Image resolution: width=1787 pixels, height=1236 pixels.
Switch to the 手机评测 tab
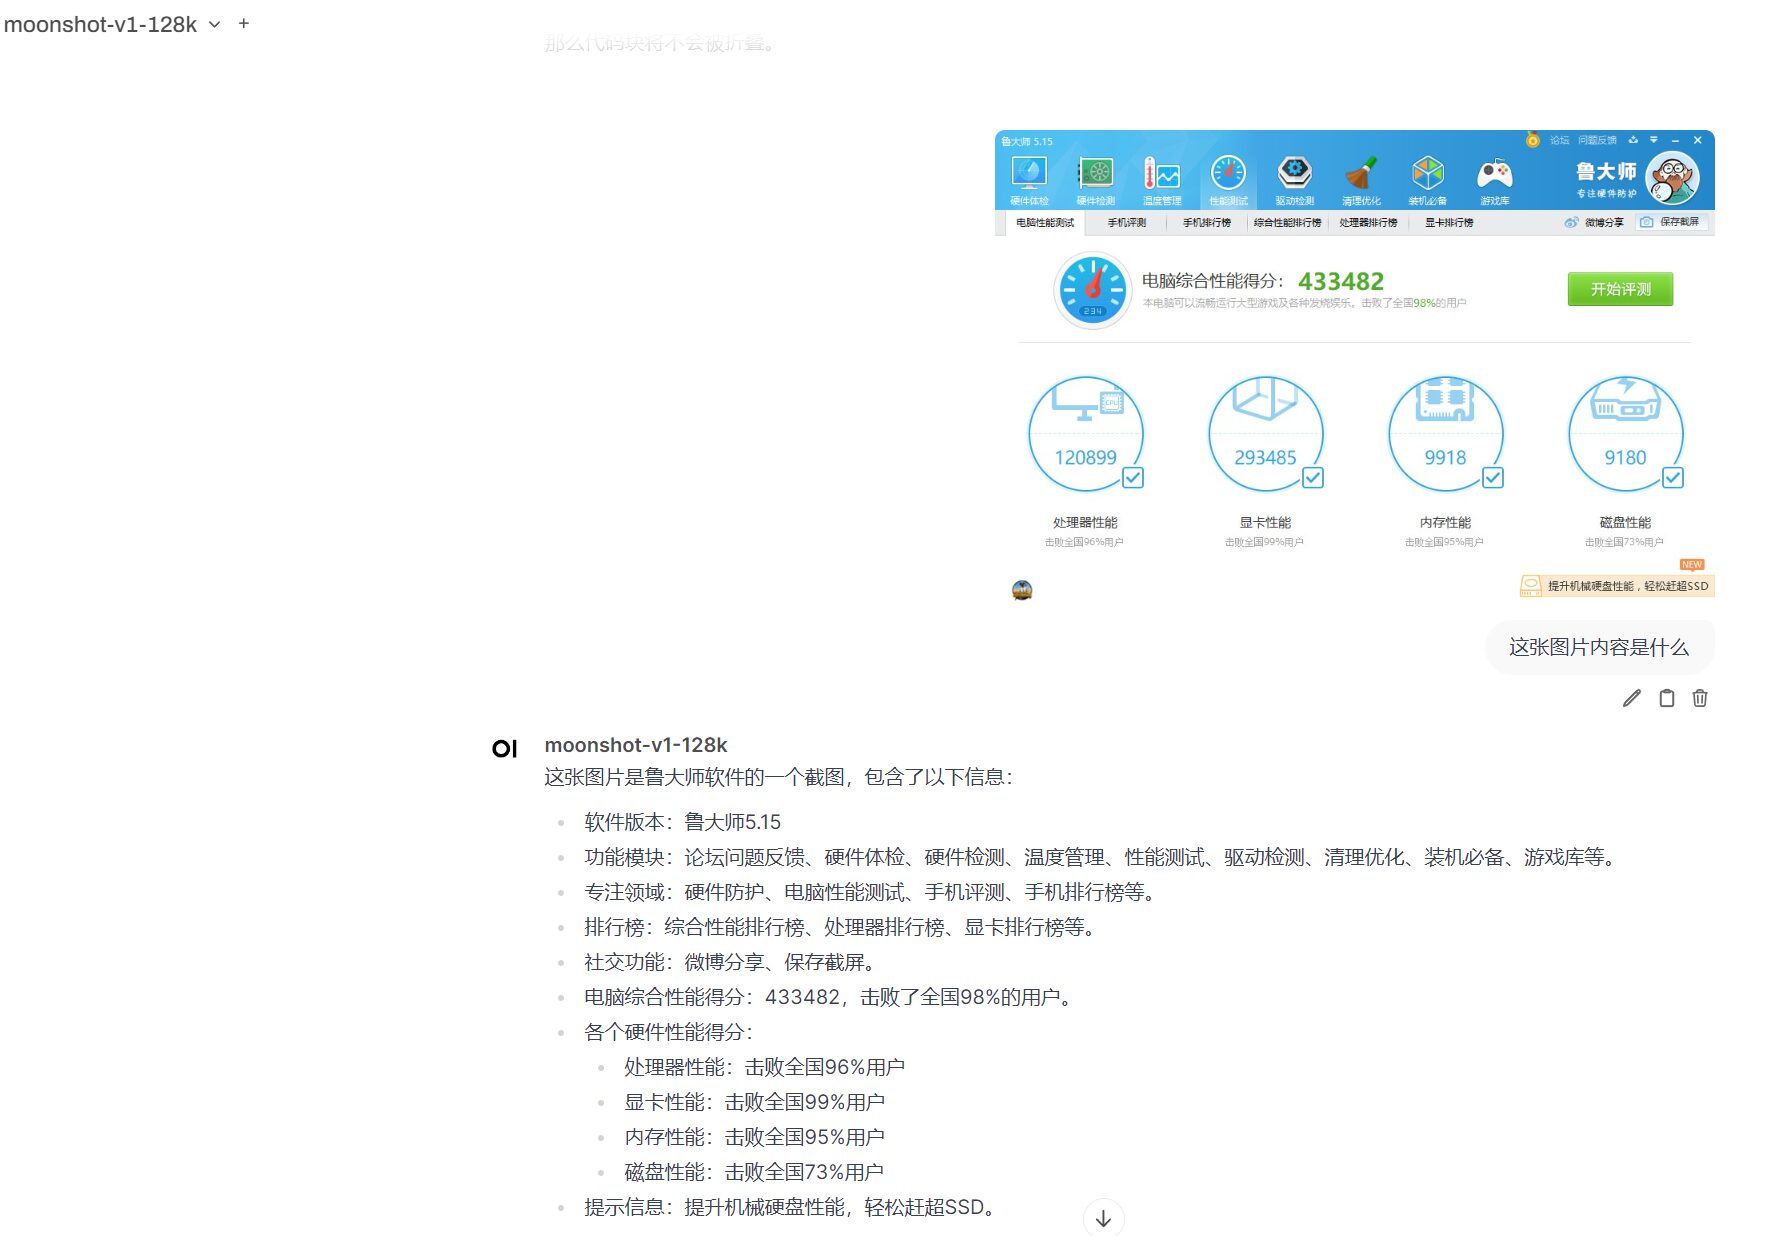coord(1126,222)
